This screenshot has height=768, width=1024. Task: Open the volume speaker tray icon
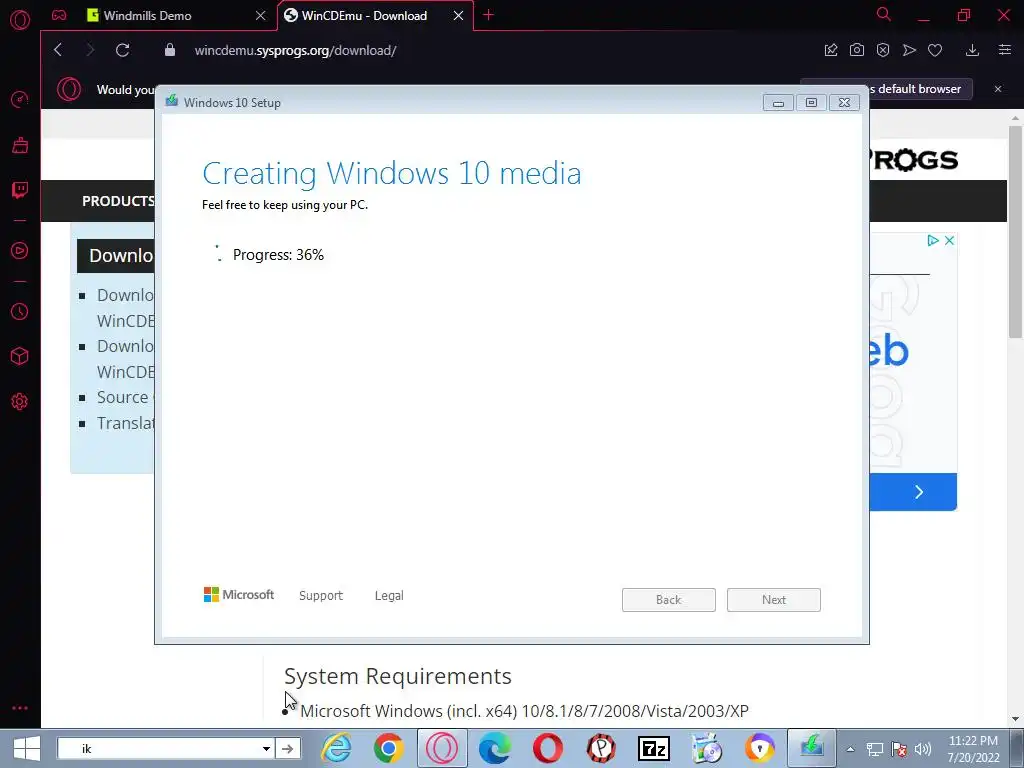[x=923, y=749]
